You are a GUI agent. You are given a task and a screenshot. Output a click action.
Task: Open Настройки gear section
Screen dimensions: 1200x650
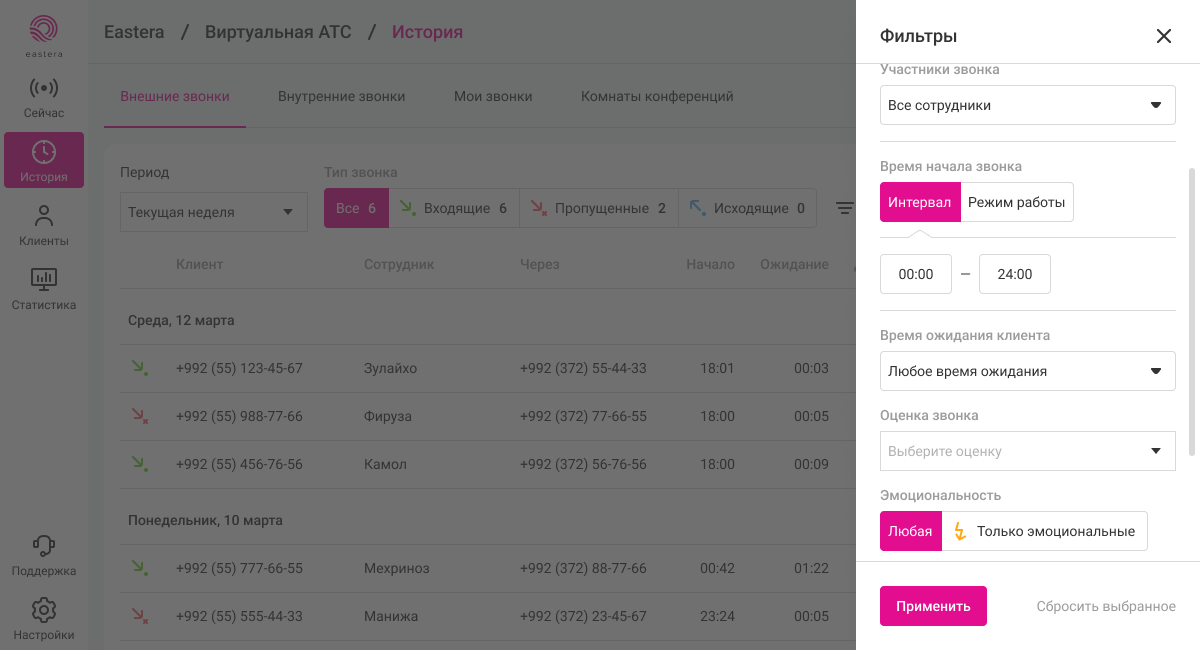(x=44, y=619)
